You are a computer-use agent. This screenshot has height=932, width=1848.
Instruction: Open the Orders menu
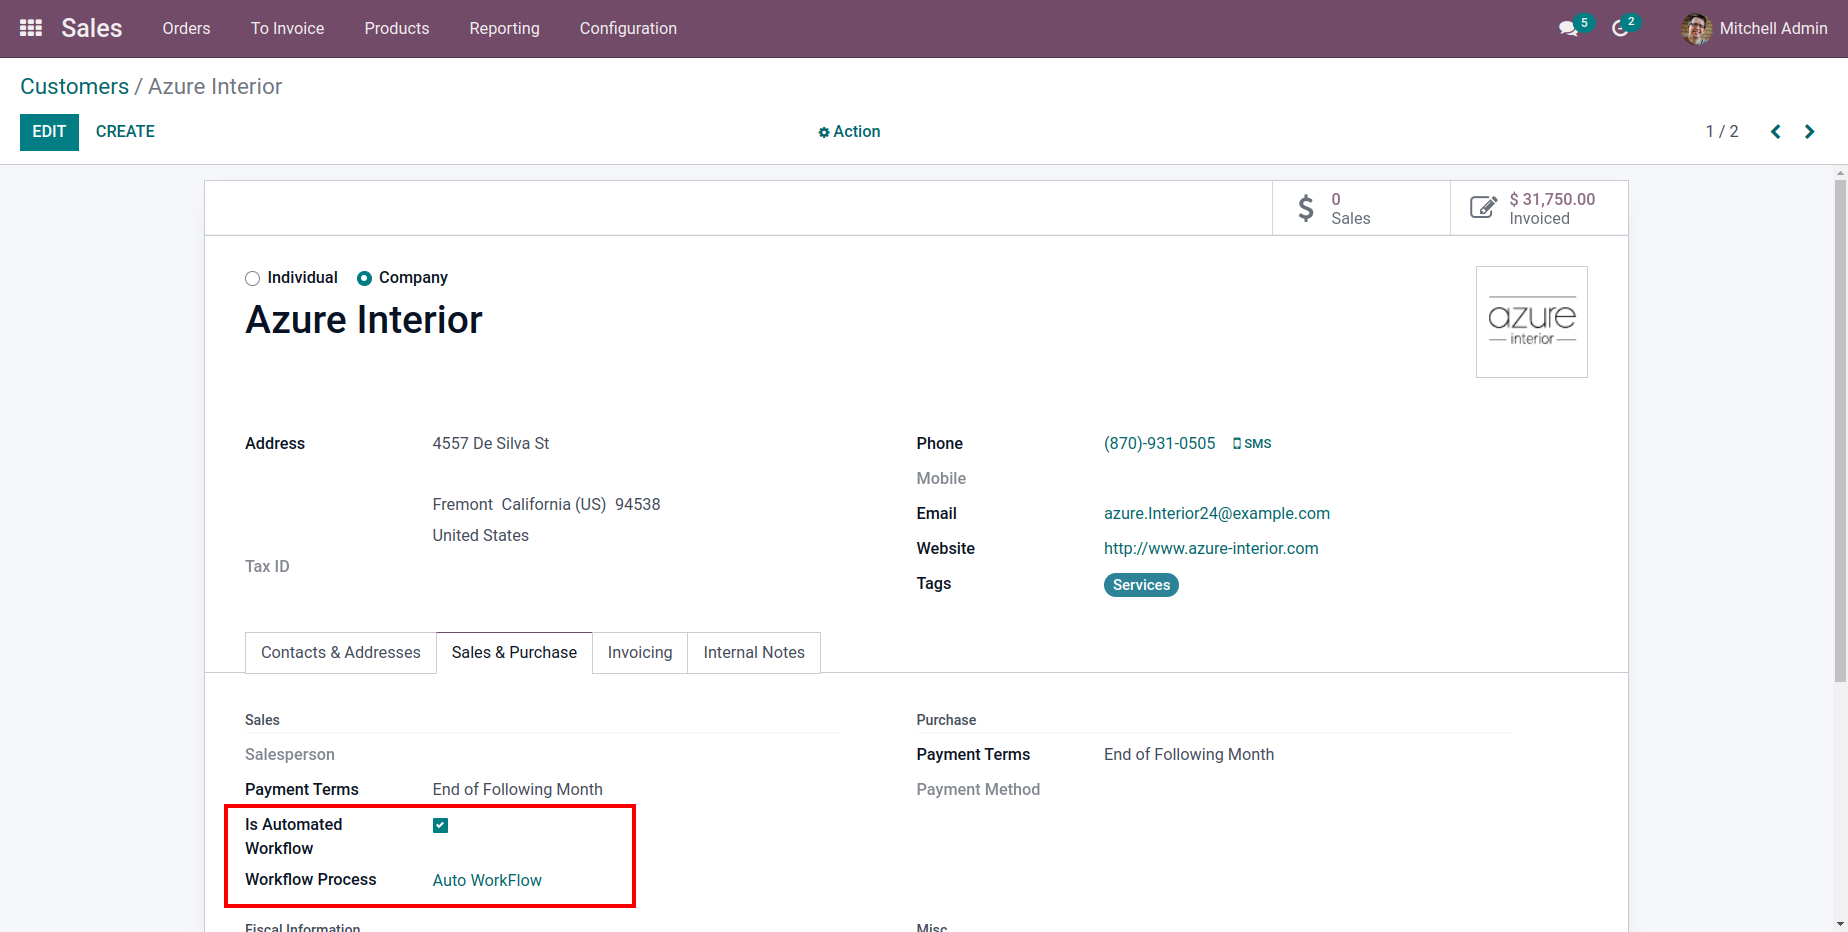187,28
